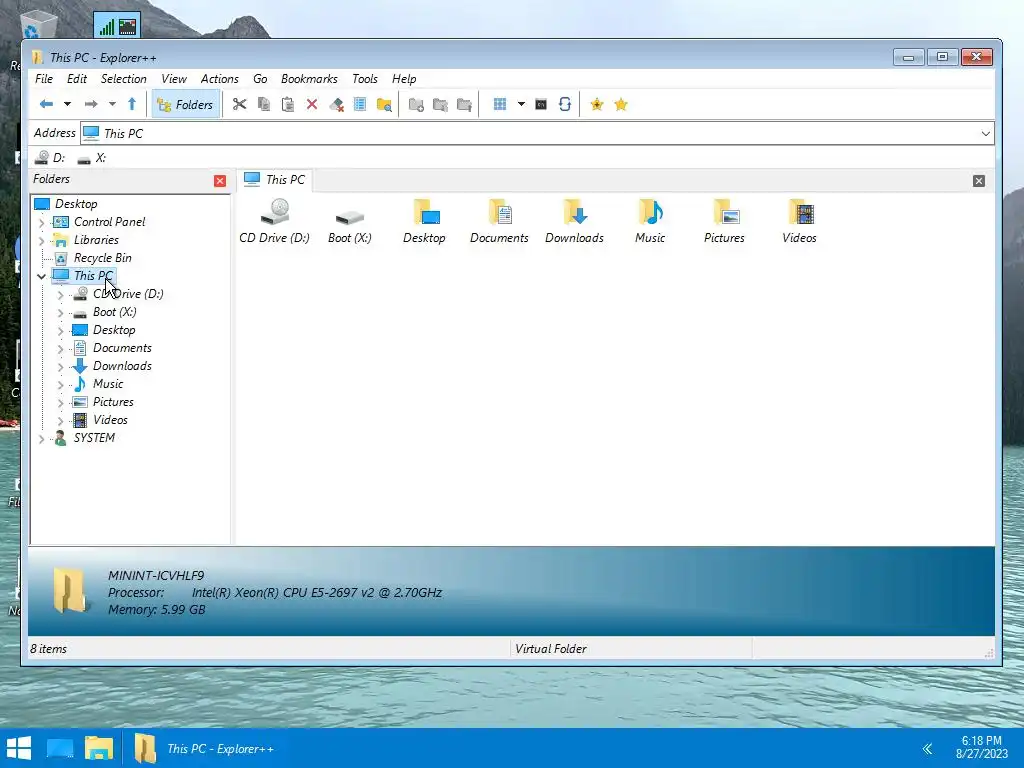The image size is (1024, 768).
Task: Select the This PC tab
Action: click(x=274, y=180)
